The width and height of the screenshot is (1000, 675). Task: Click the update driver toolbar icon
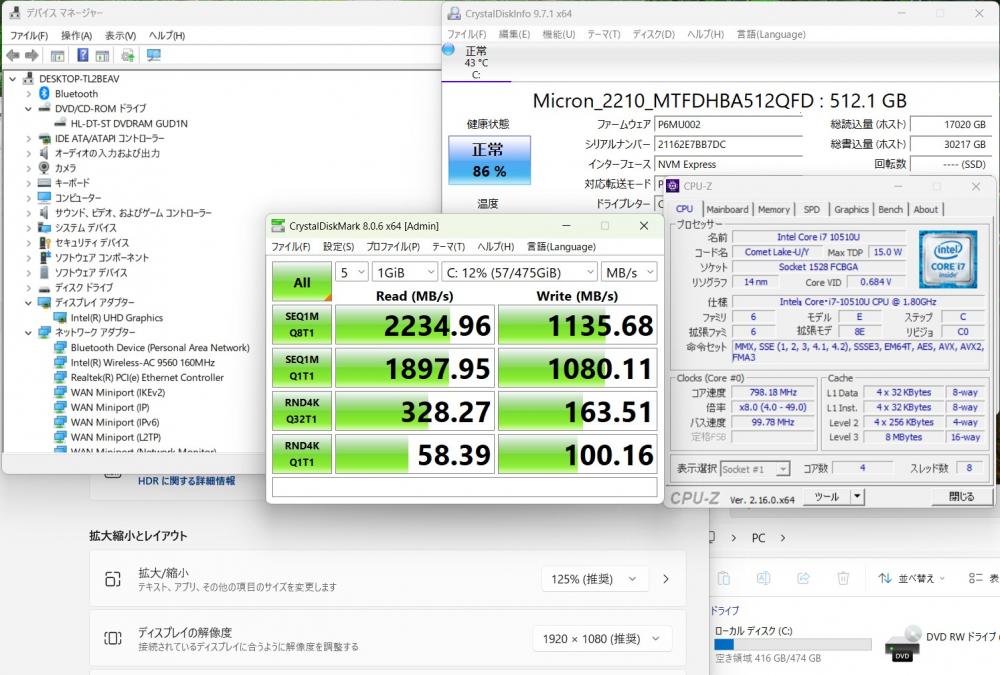click(x=128, y=55)
